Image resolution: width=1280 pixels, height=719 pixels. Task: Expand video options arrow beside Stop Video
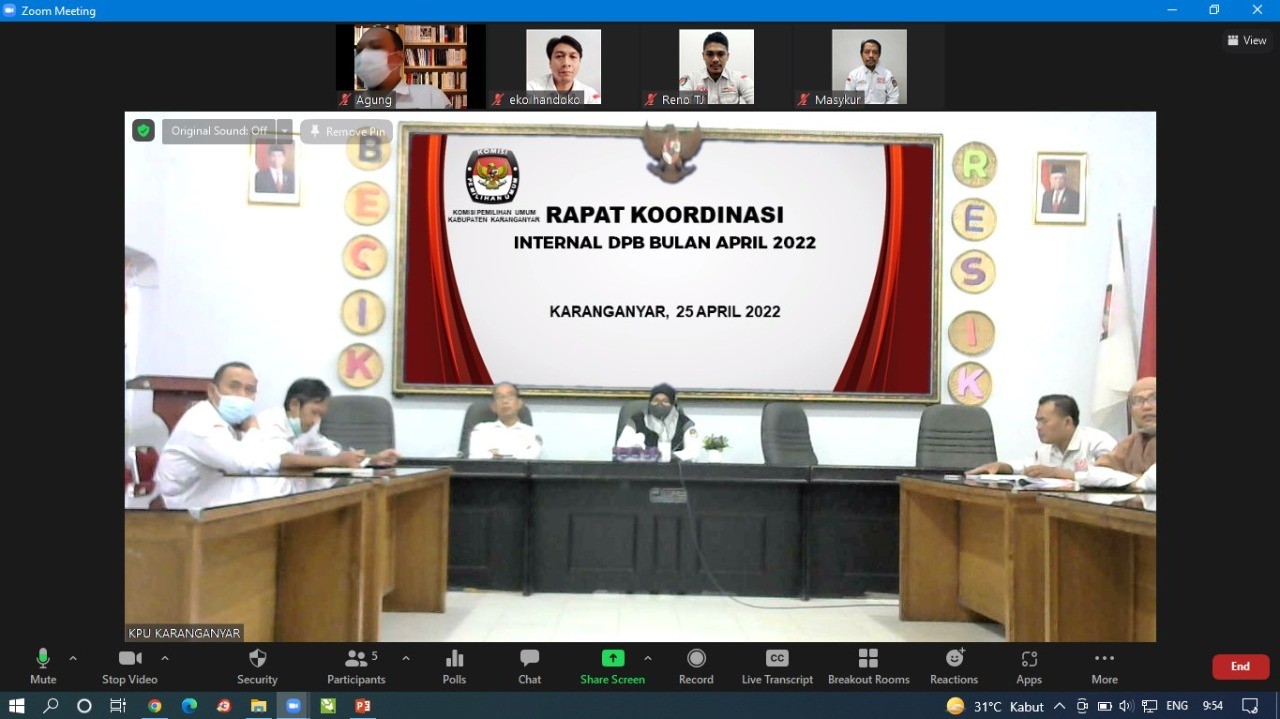[x=165, y=658]
